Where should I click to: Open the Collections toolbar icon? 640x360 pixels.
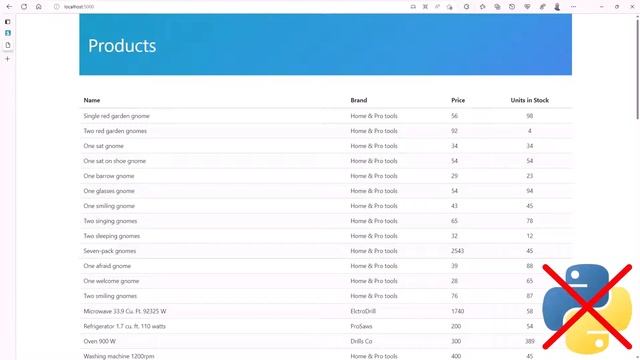point(497,7)
